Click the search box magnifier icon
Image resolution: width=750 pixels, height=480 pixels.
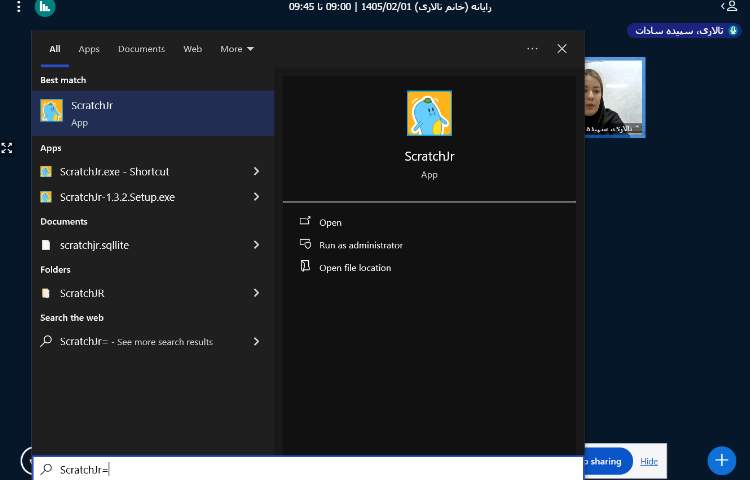46,469
